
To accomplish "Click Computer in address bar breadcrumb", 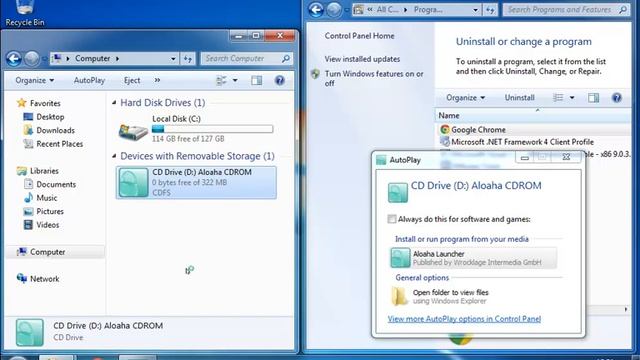I will [x=93, y=59].
